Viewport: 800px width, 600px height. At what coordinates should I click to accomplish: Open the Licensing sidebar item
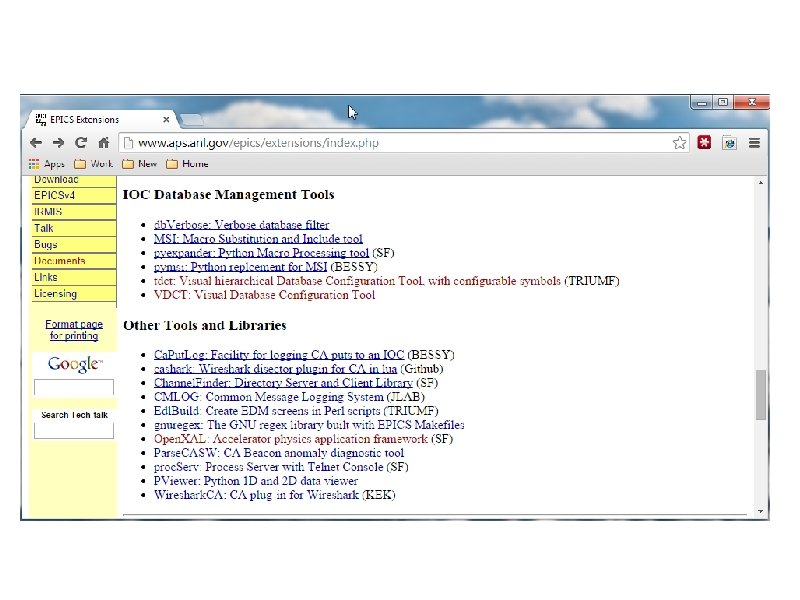74,293
